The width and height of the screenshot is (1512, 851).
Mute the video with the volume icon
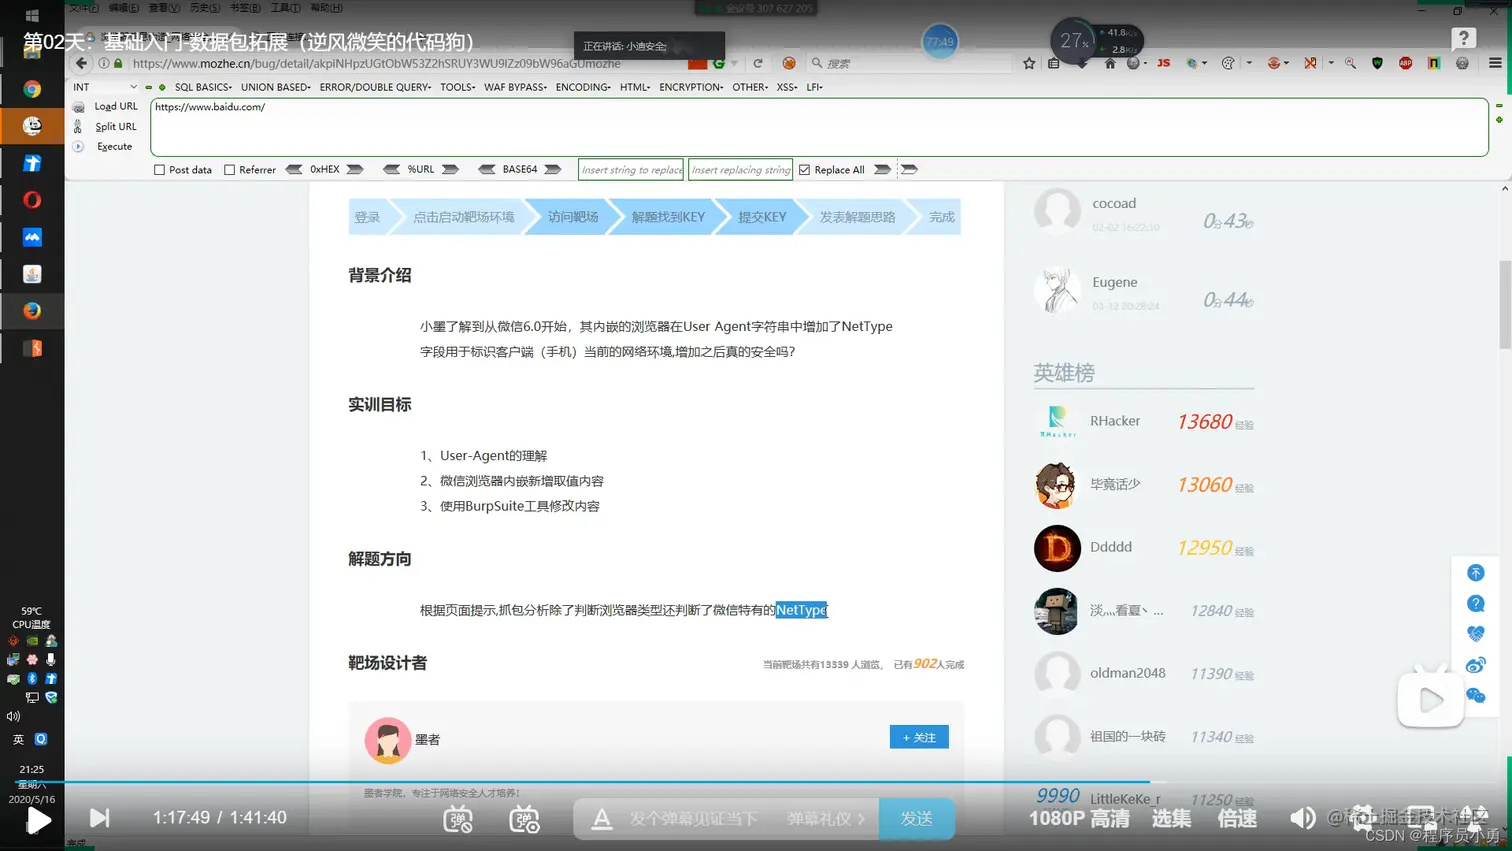coord(1302,818)
